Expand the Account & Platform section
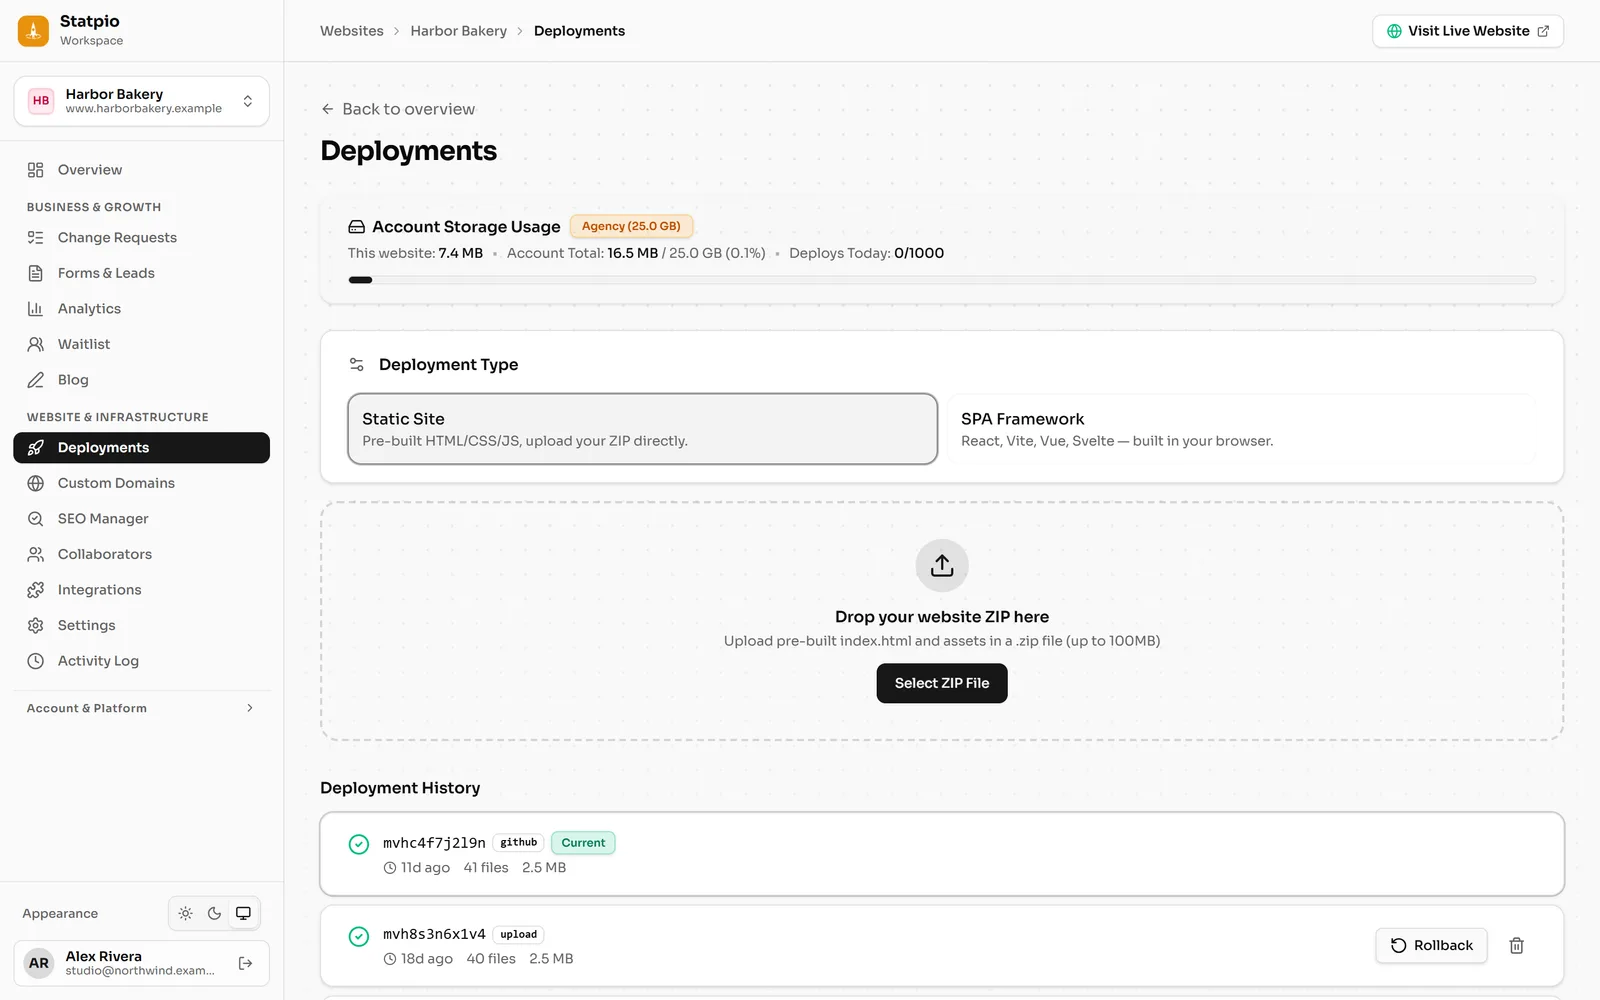The image size is (1600, 1000). [x=141, y=708]
